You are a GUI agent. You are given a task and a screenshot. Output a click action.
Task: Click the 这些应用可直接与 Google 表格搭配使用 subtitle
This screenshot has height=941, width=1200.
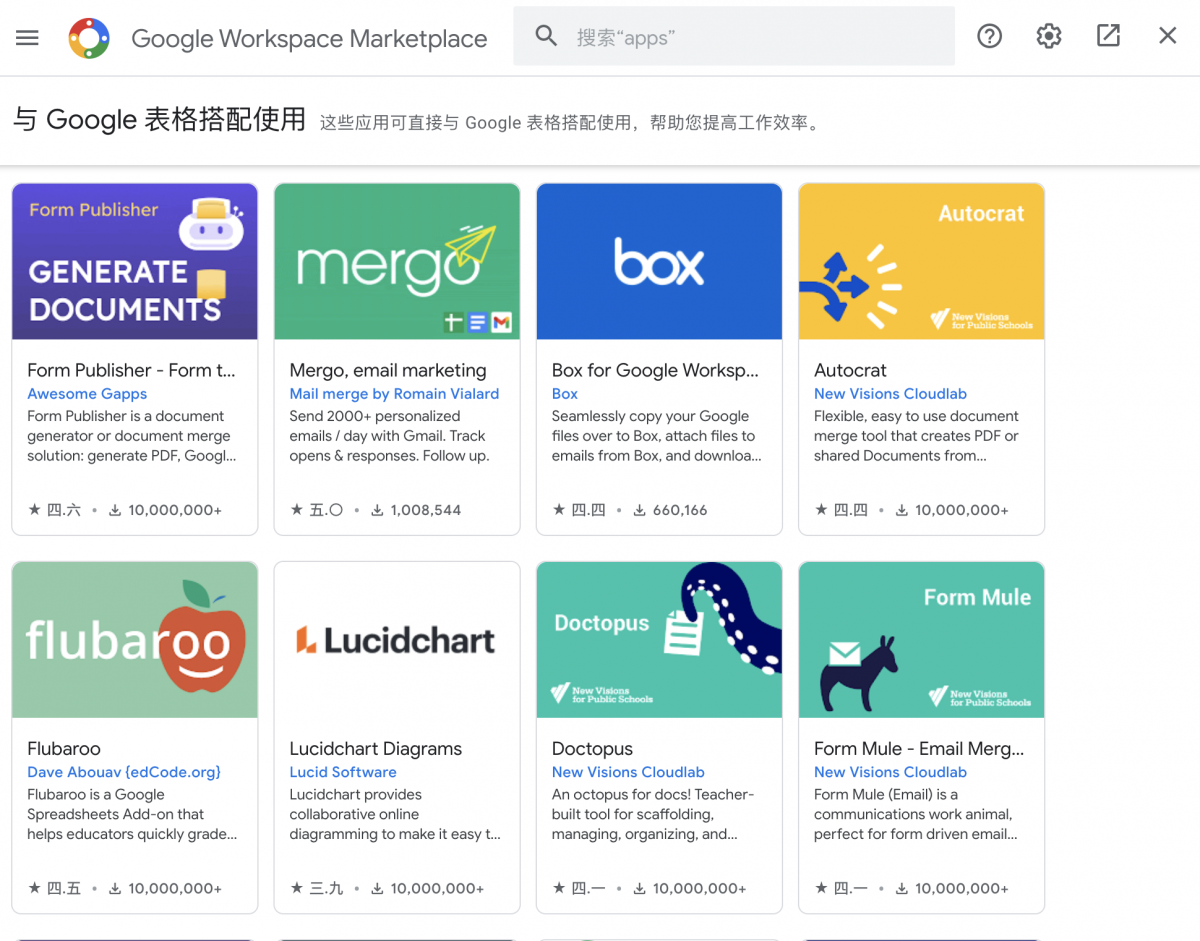[x=570, y=123]
